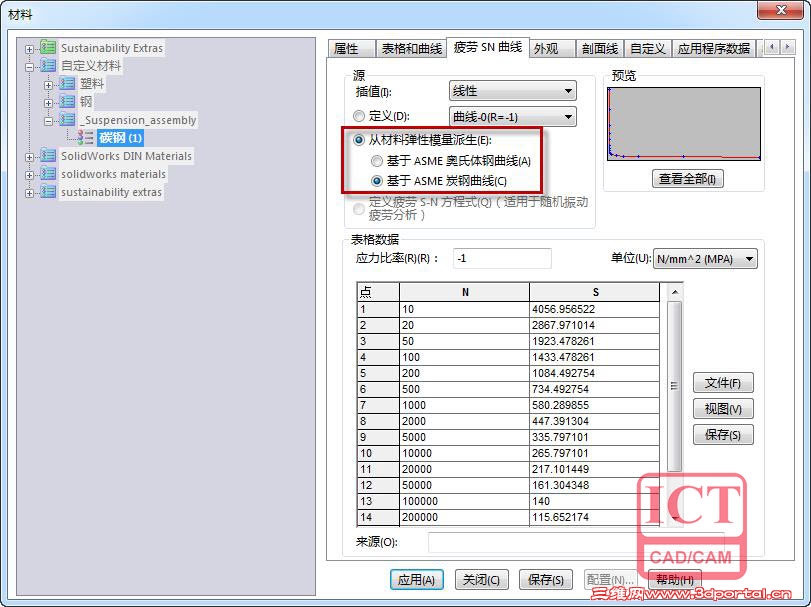The height and width of the screenshot is (607, 811).
Task: Close the 材料 dialog window
Action: point(780,10)
